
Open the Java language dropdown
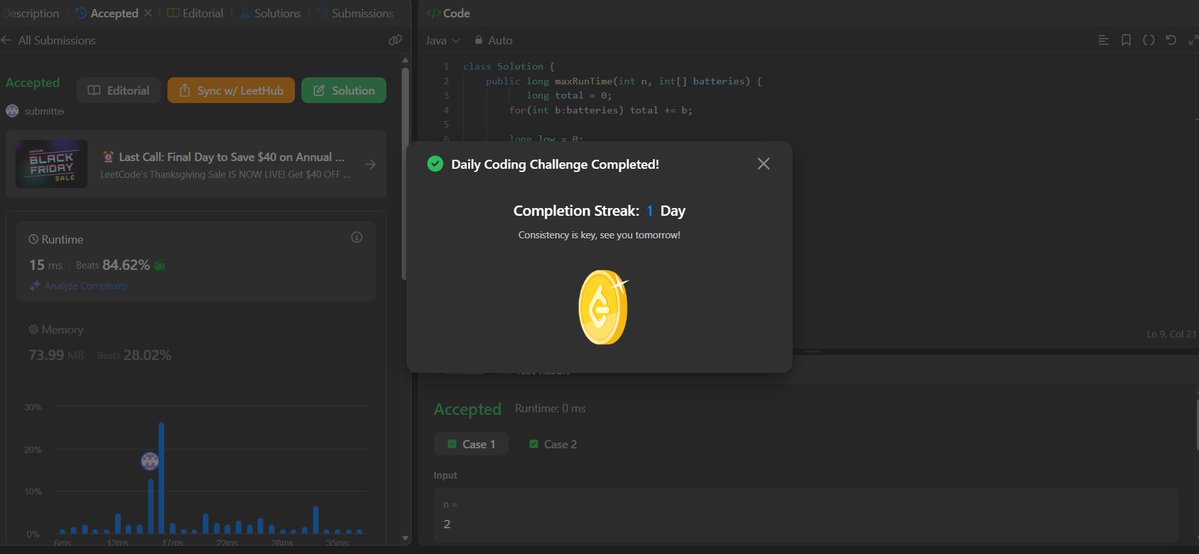click(443, 41)
